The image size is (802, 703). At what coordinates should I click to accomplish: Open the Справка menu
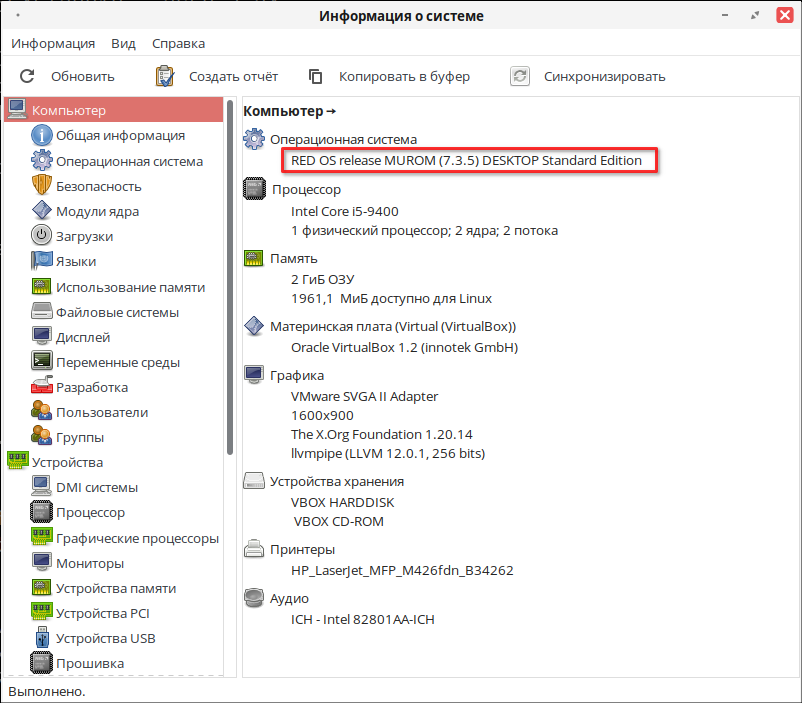click(x=179, y=43)
